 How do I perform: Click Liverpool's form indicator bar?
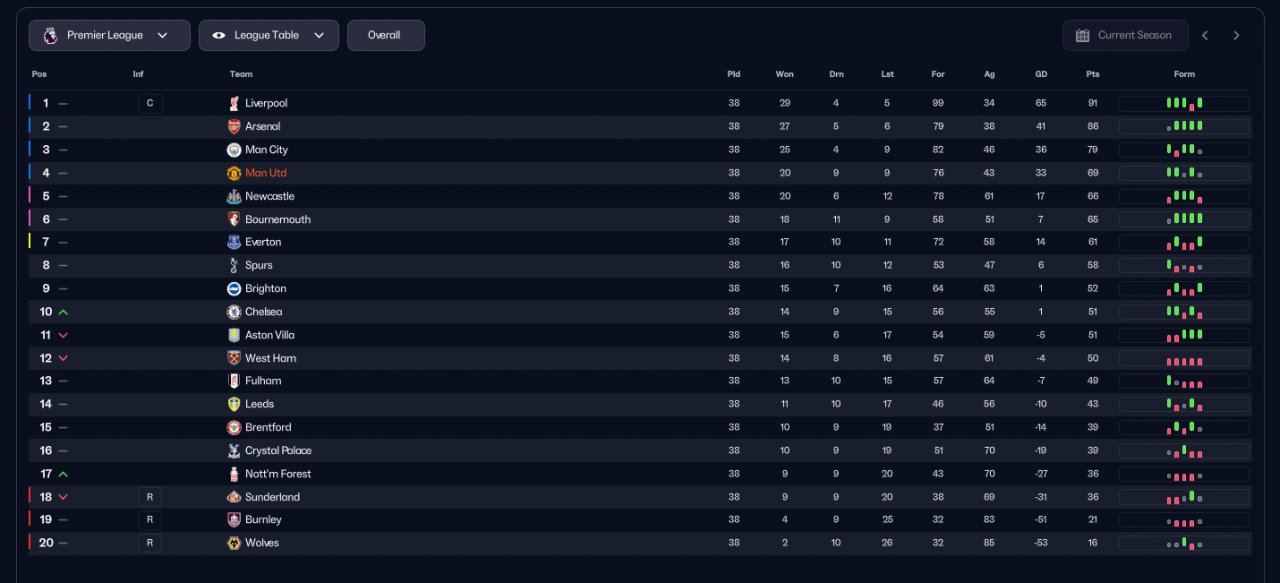point(1184,104)
